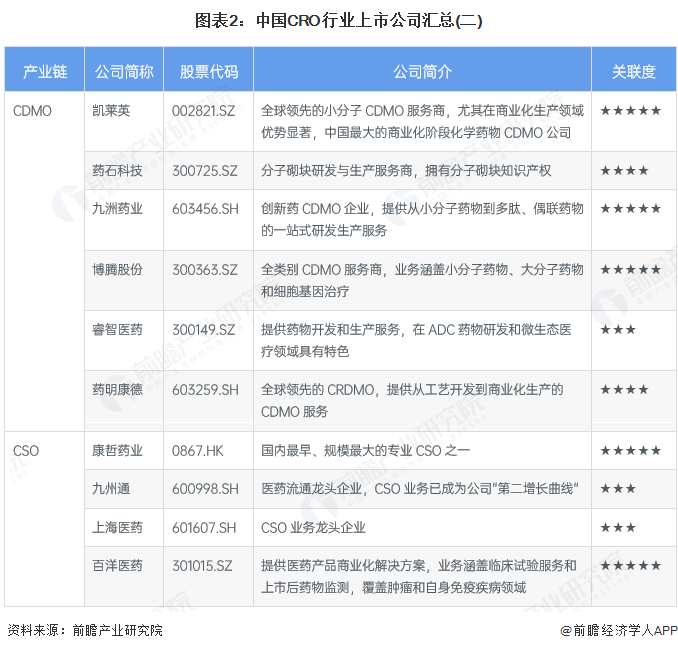The width and height of the screenshot is (678, 651).
Task: Click company name 博腾股份
Action: (117, 269)
